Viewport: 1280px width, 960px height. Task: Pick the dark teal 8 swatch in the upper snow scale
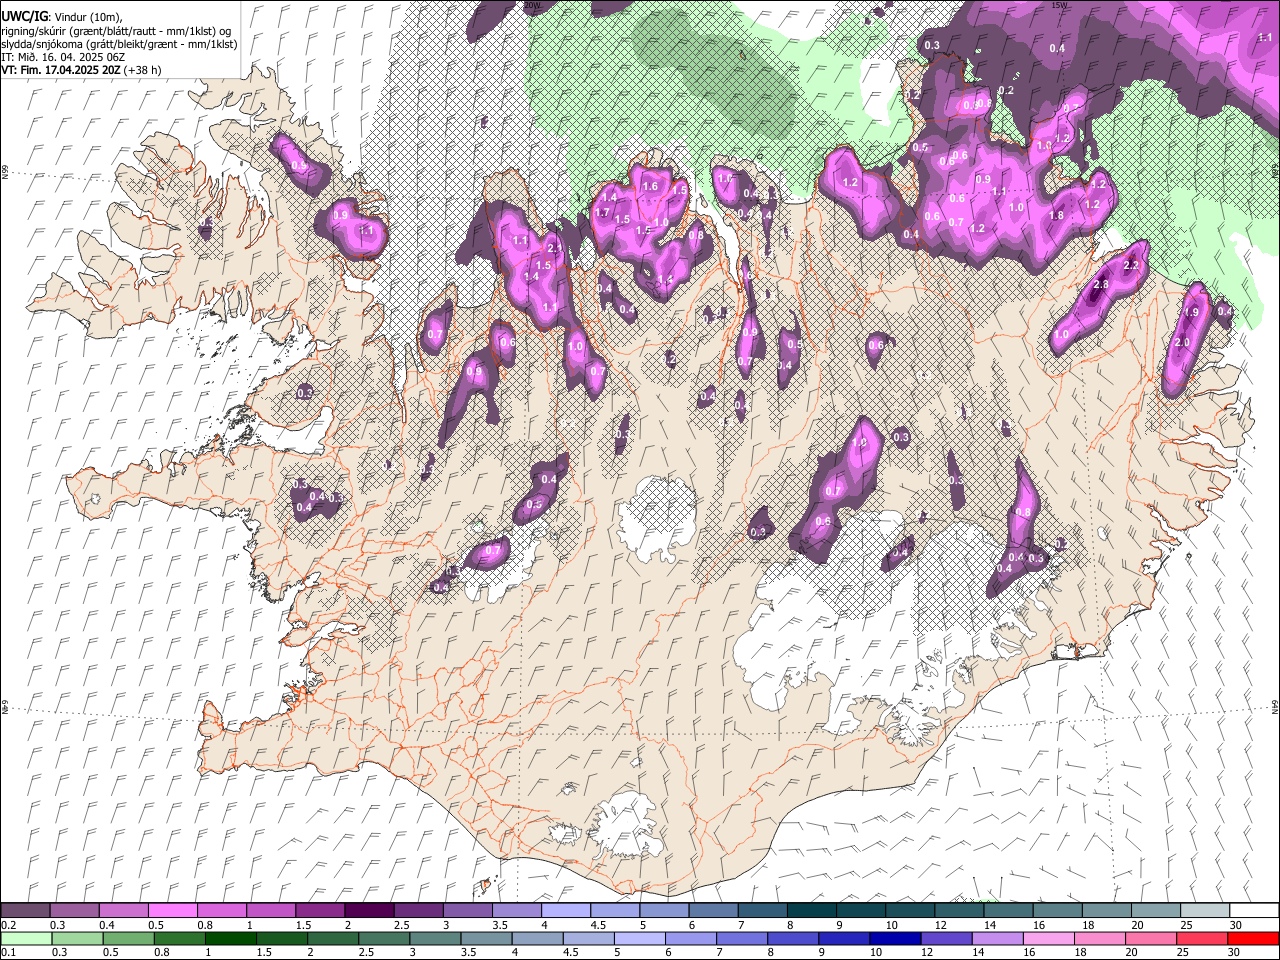pos(812,910)
